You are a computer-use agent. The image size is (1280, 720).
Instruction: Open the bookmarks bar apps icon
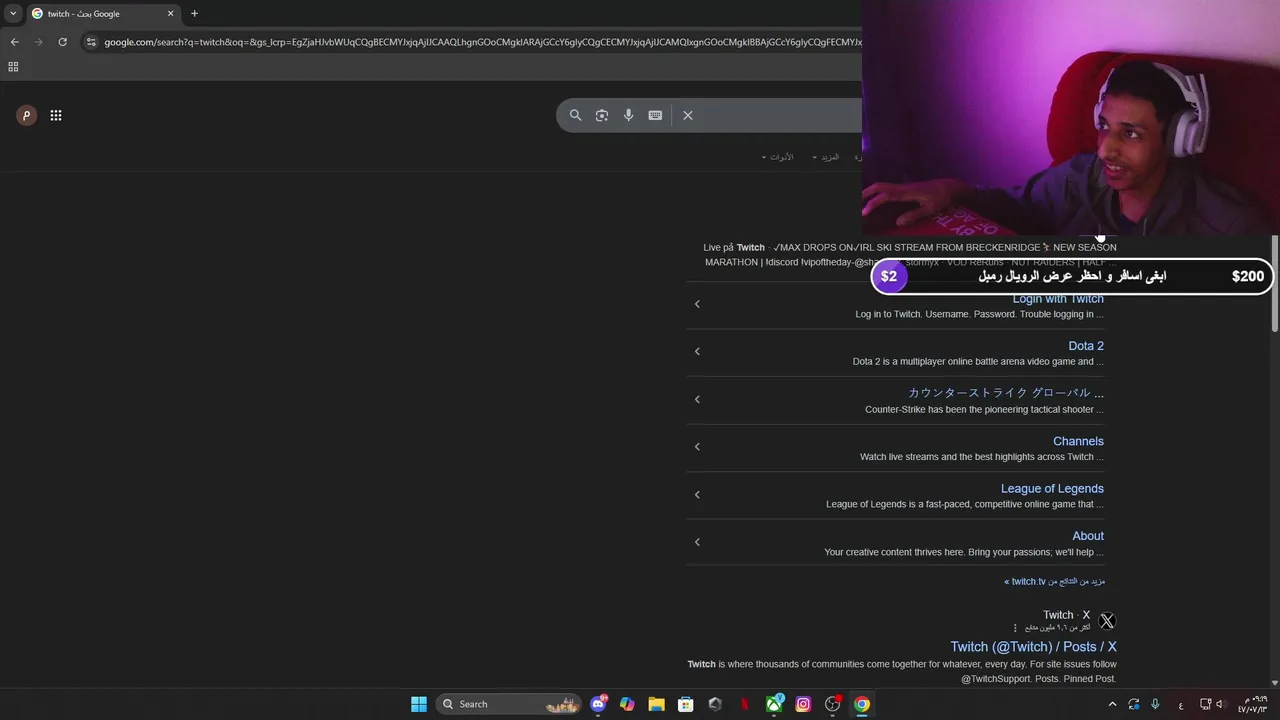(13, 67)
